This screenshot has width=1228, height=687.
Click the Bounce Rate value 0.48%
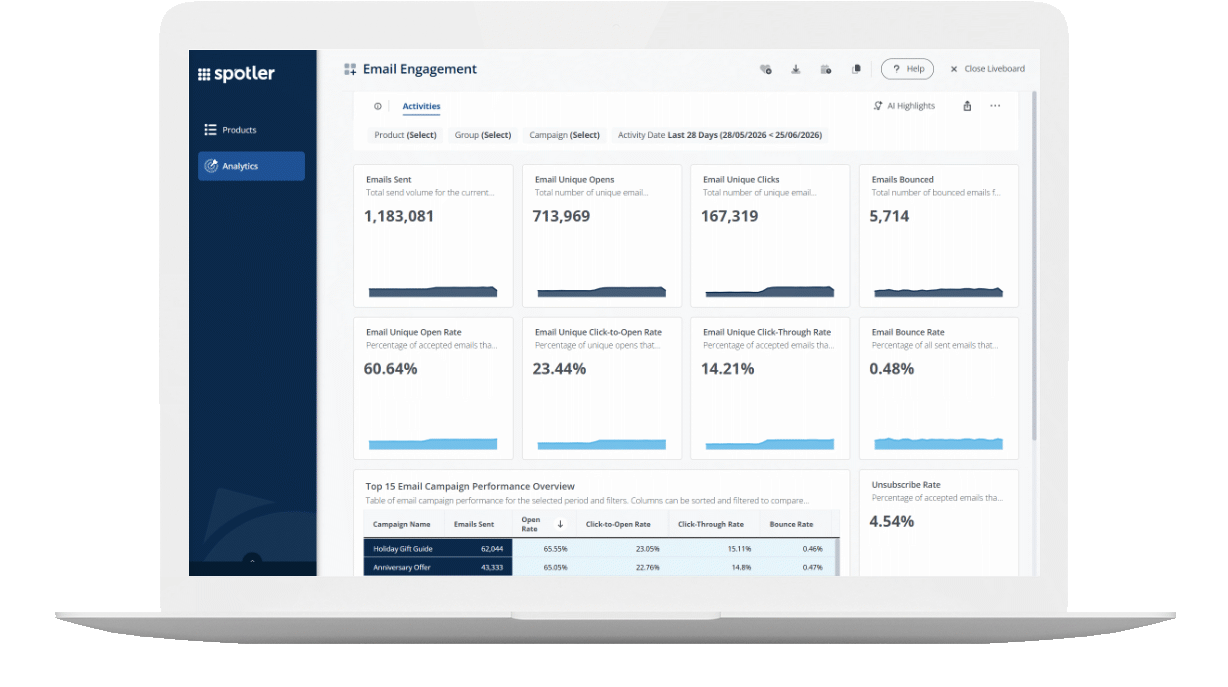(892, 369)
